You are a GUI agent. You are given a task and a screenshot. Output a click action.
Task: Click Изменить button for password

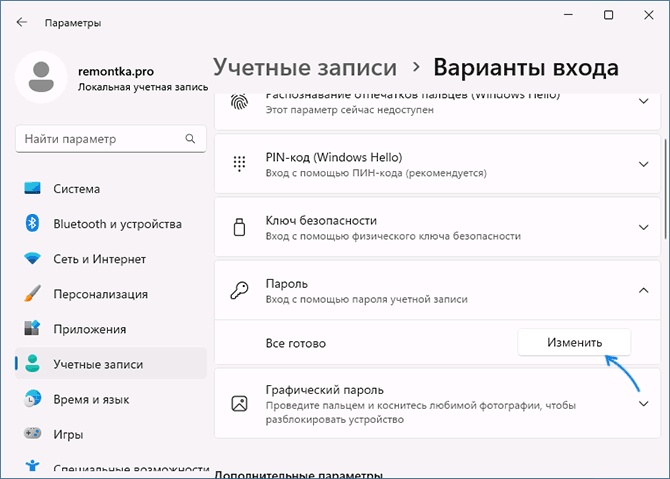[x=574, y=342]
